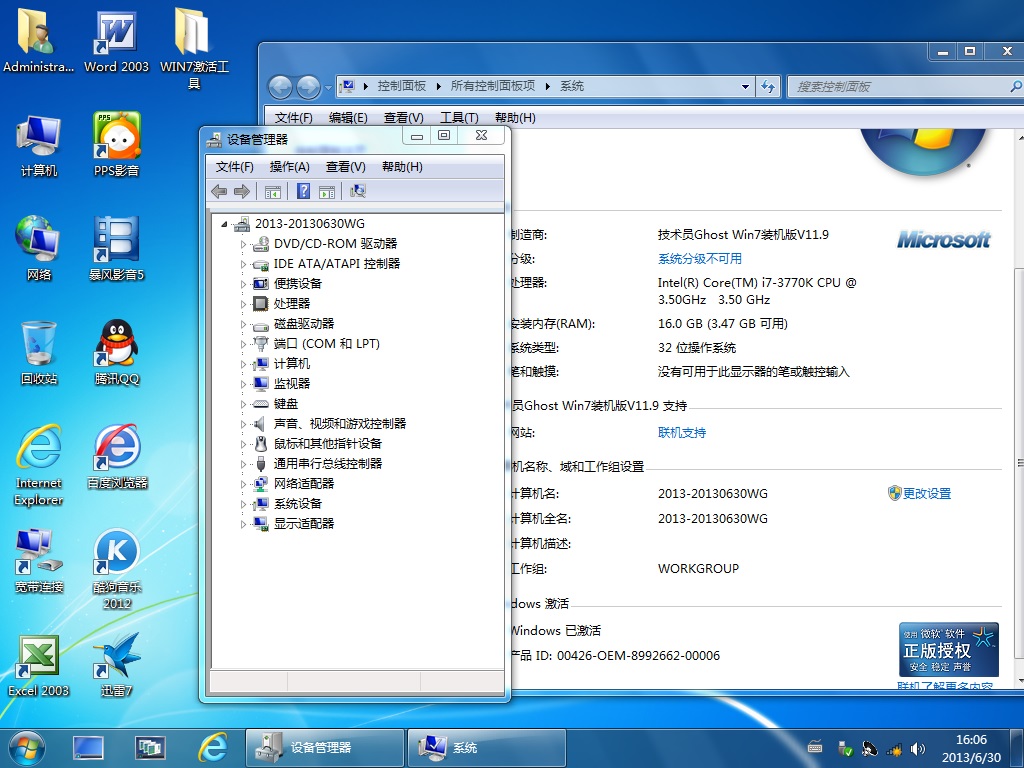This screenshot has height=768, width=1024.
Task: Open the Administrator folder on desktop
Action: pyautogui.click(x=39, y=40)
